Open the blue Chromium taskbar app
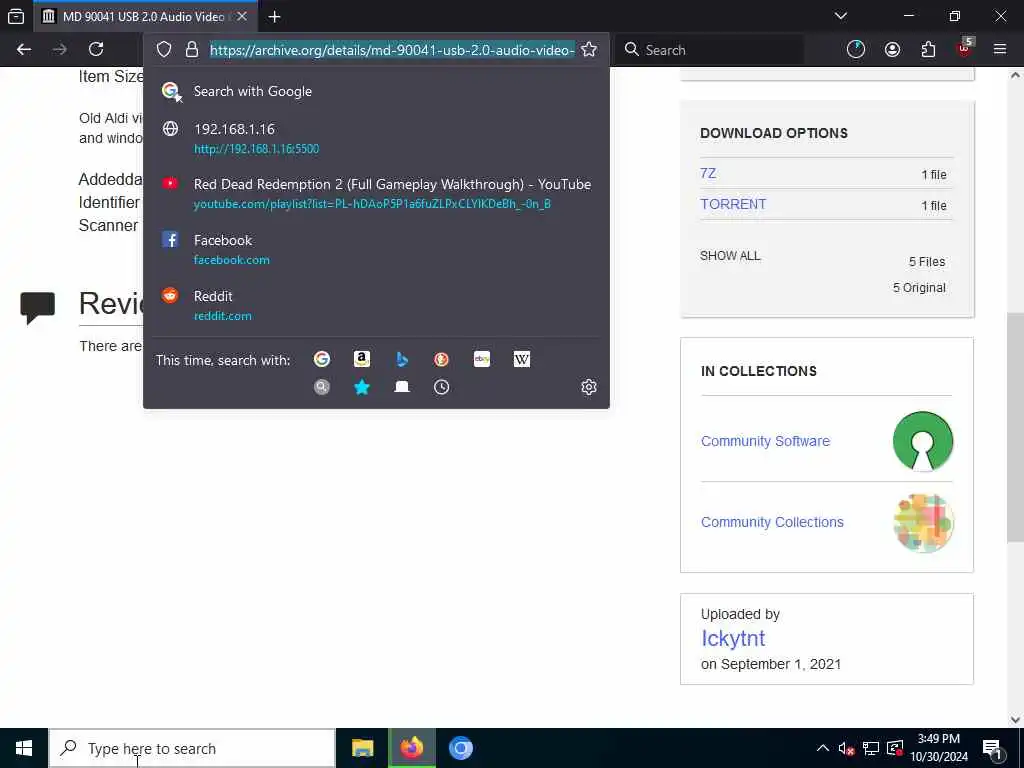The image size is (1024, 768). (460, 748)
